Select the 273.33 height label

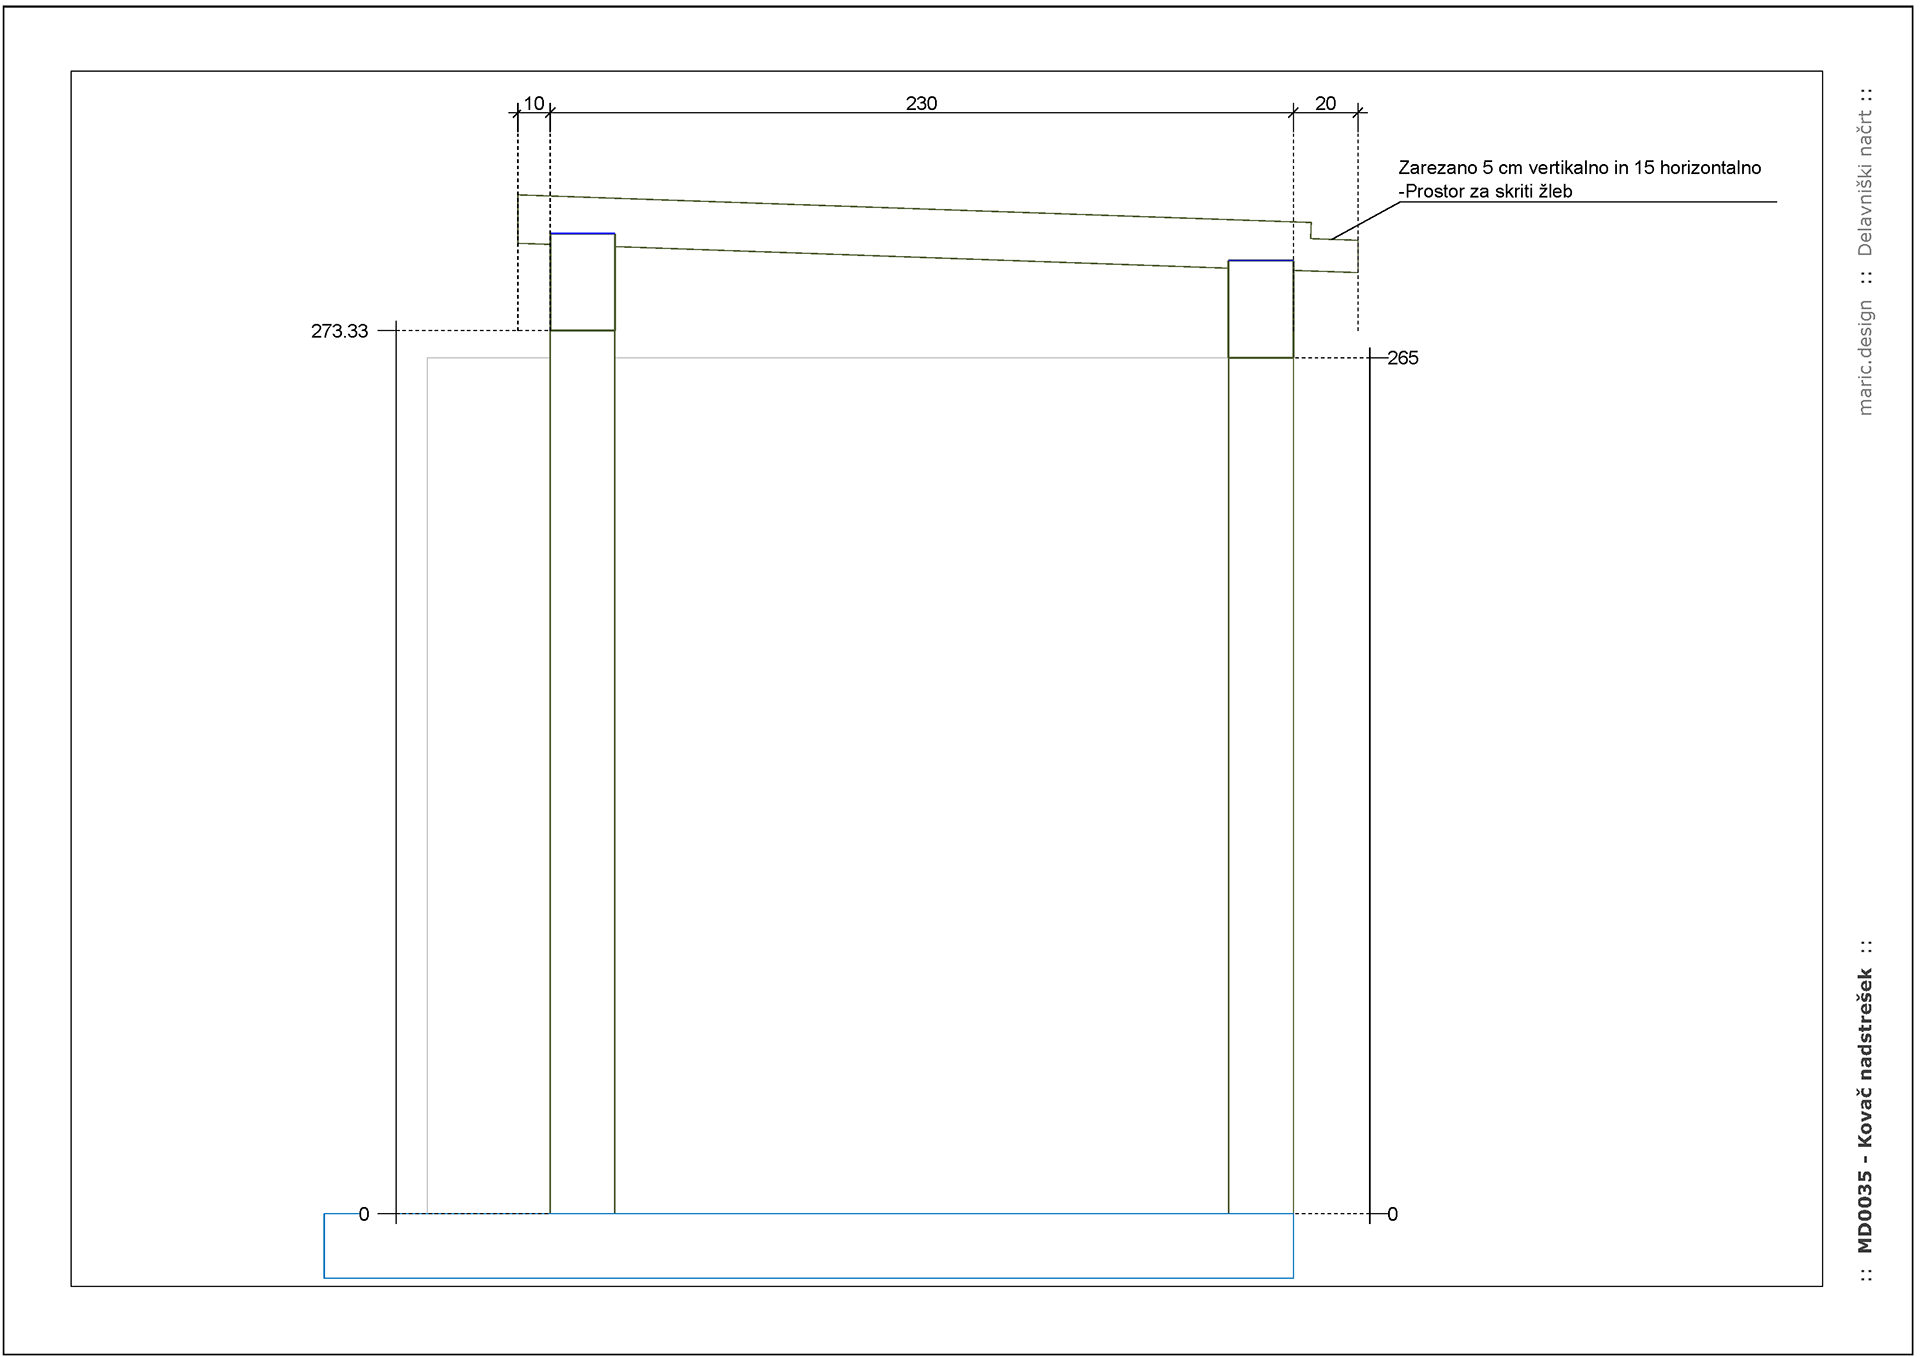(339, 331)
